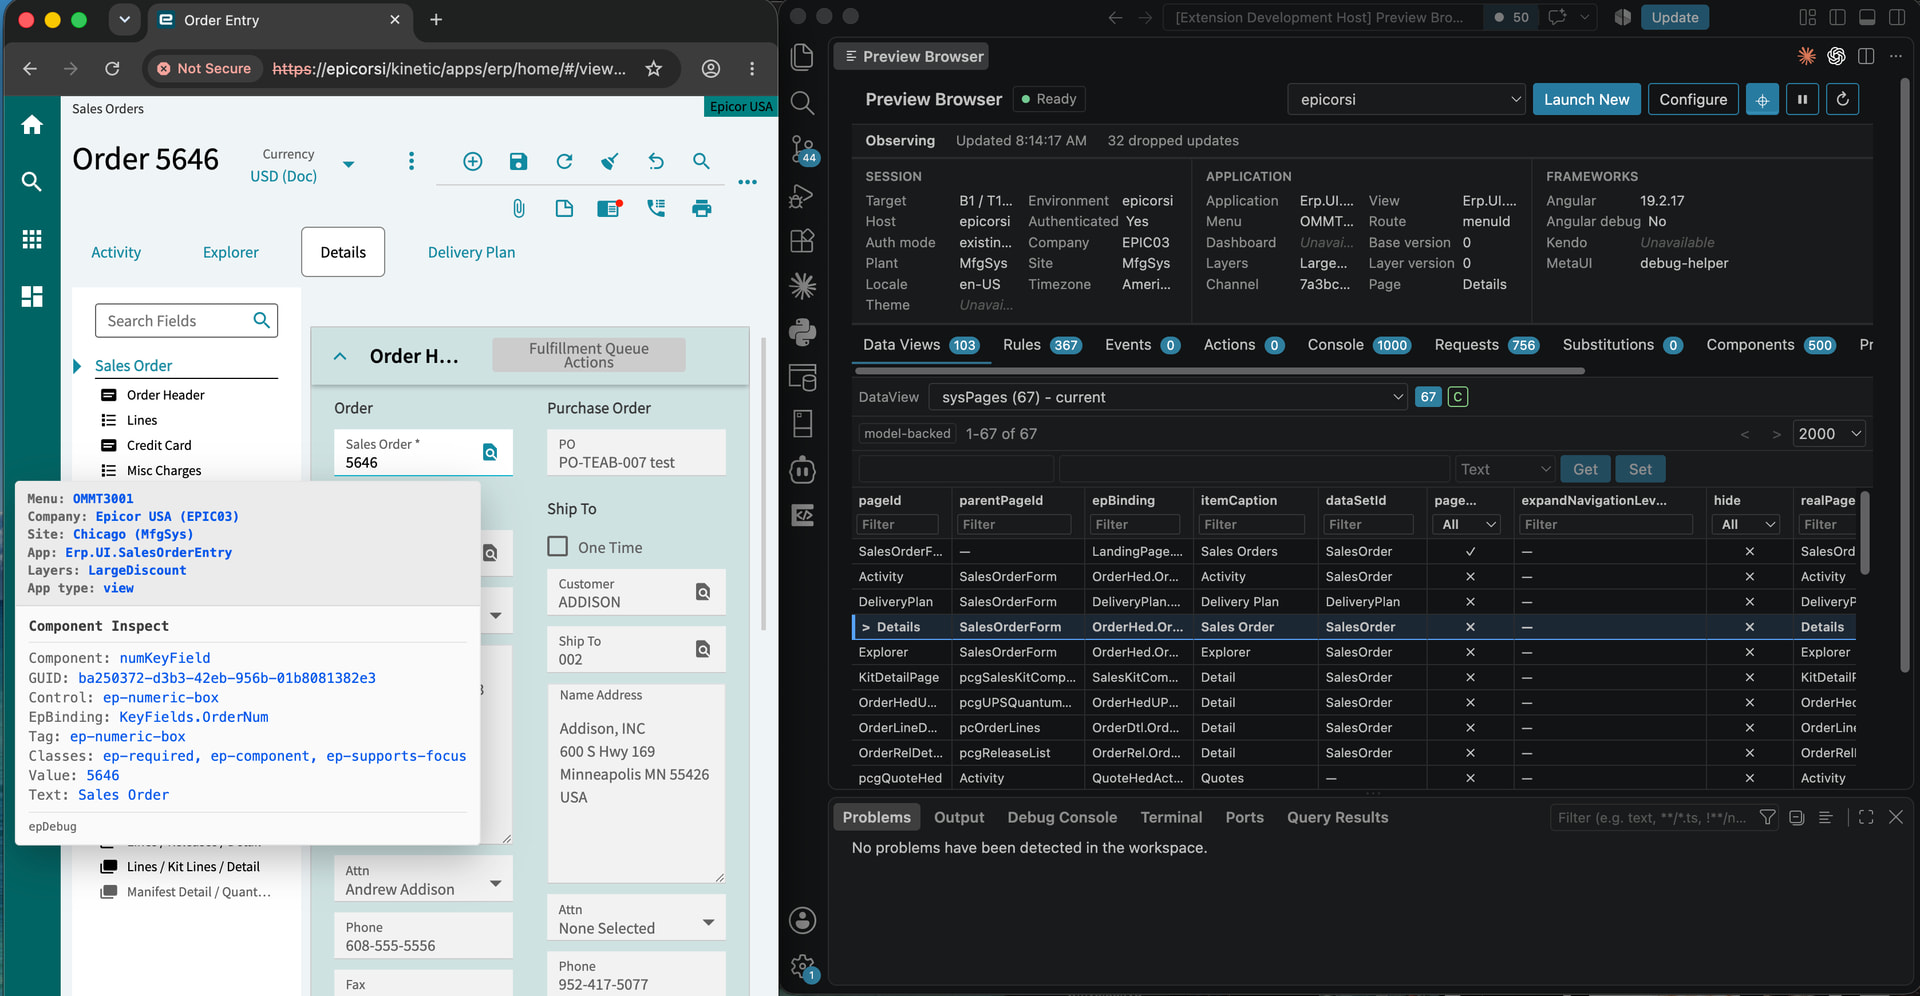Click the vertical scrollbar of the order form
This screenshot has width=1920, height=996.
pyautogui.click(x=764, y=485)
